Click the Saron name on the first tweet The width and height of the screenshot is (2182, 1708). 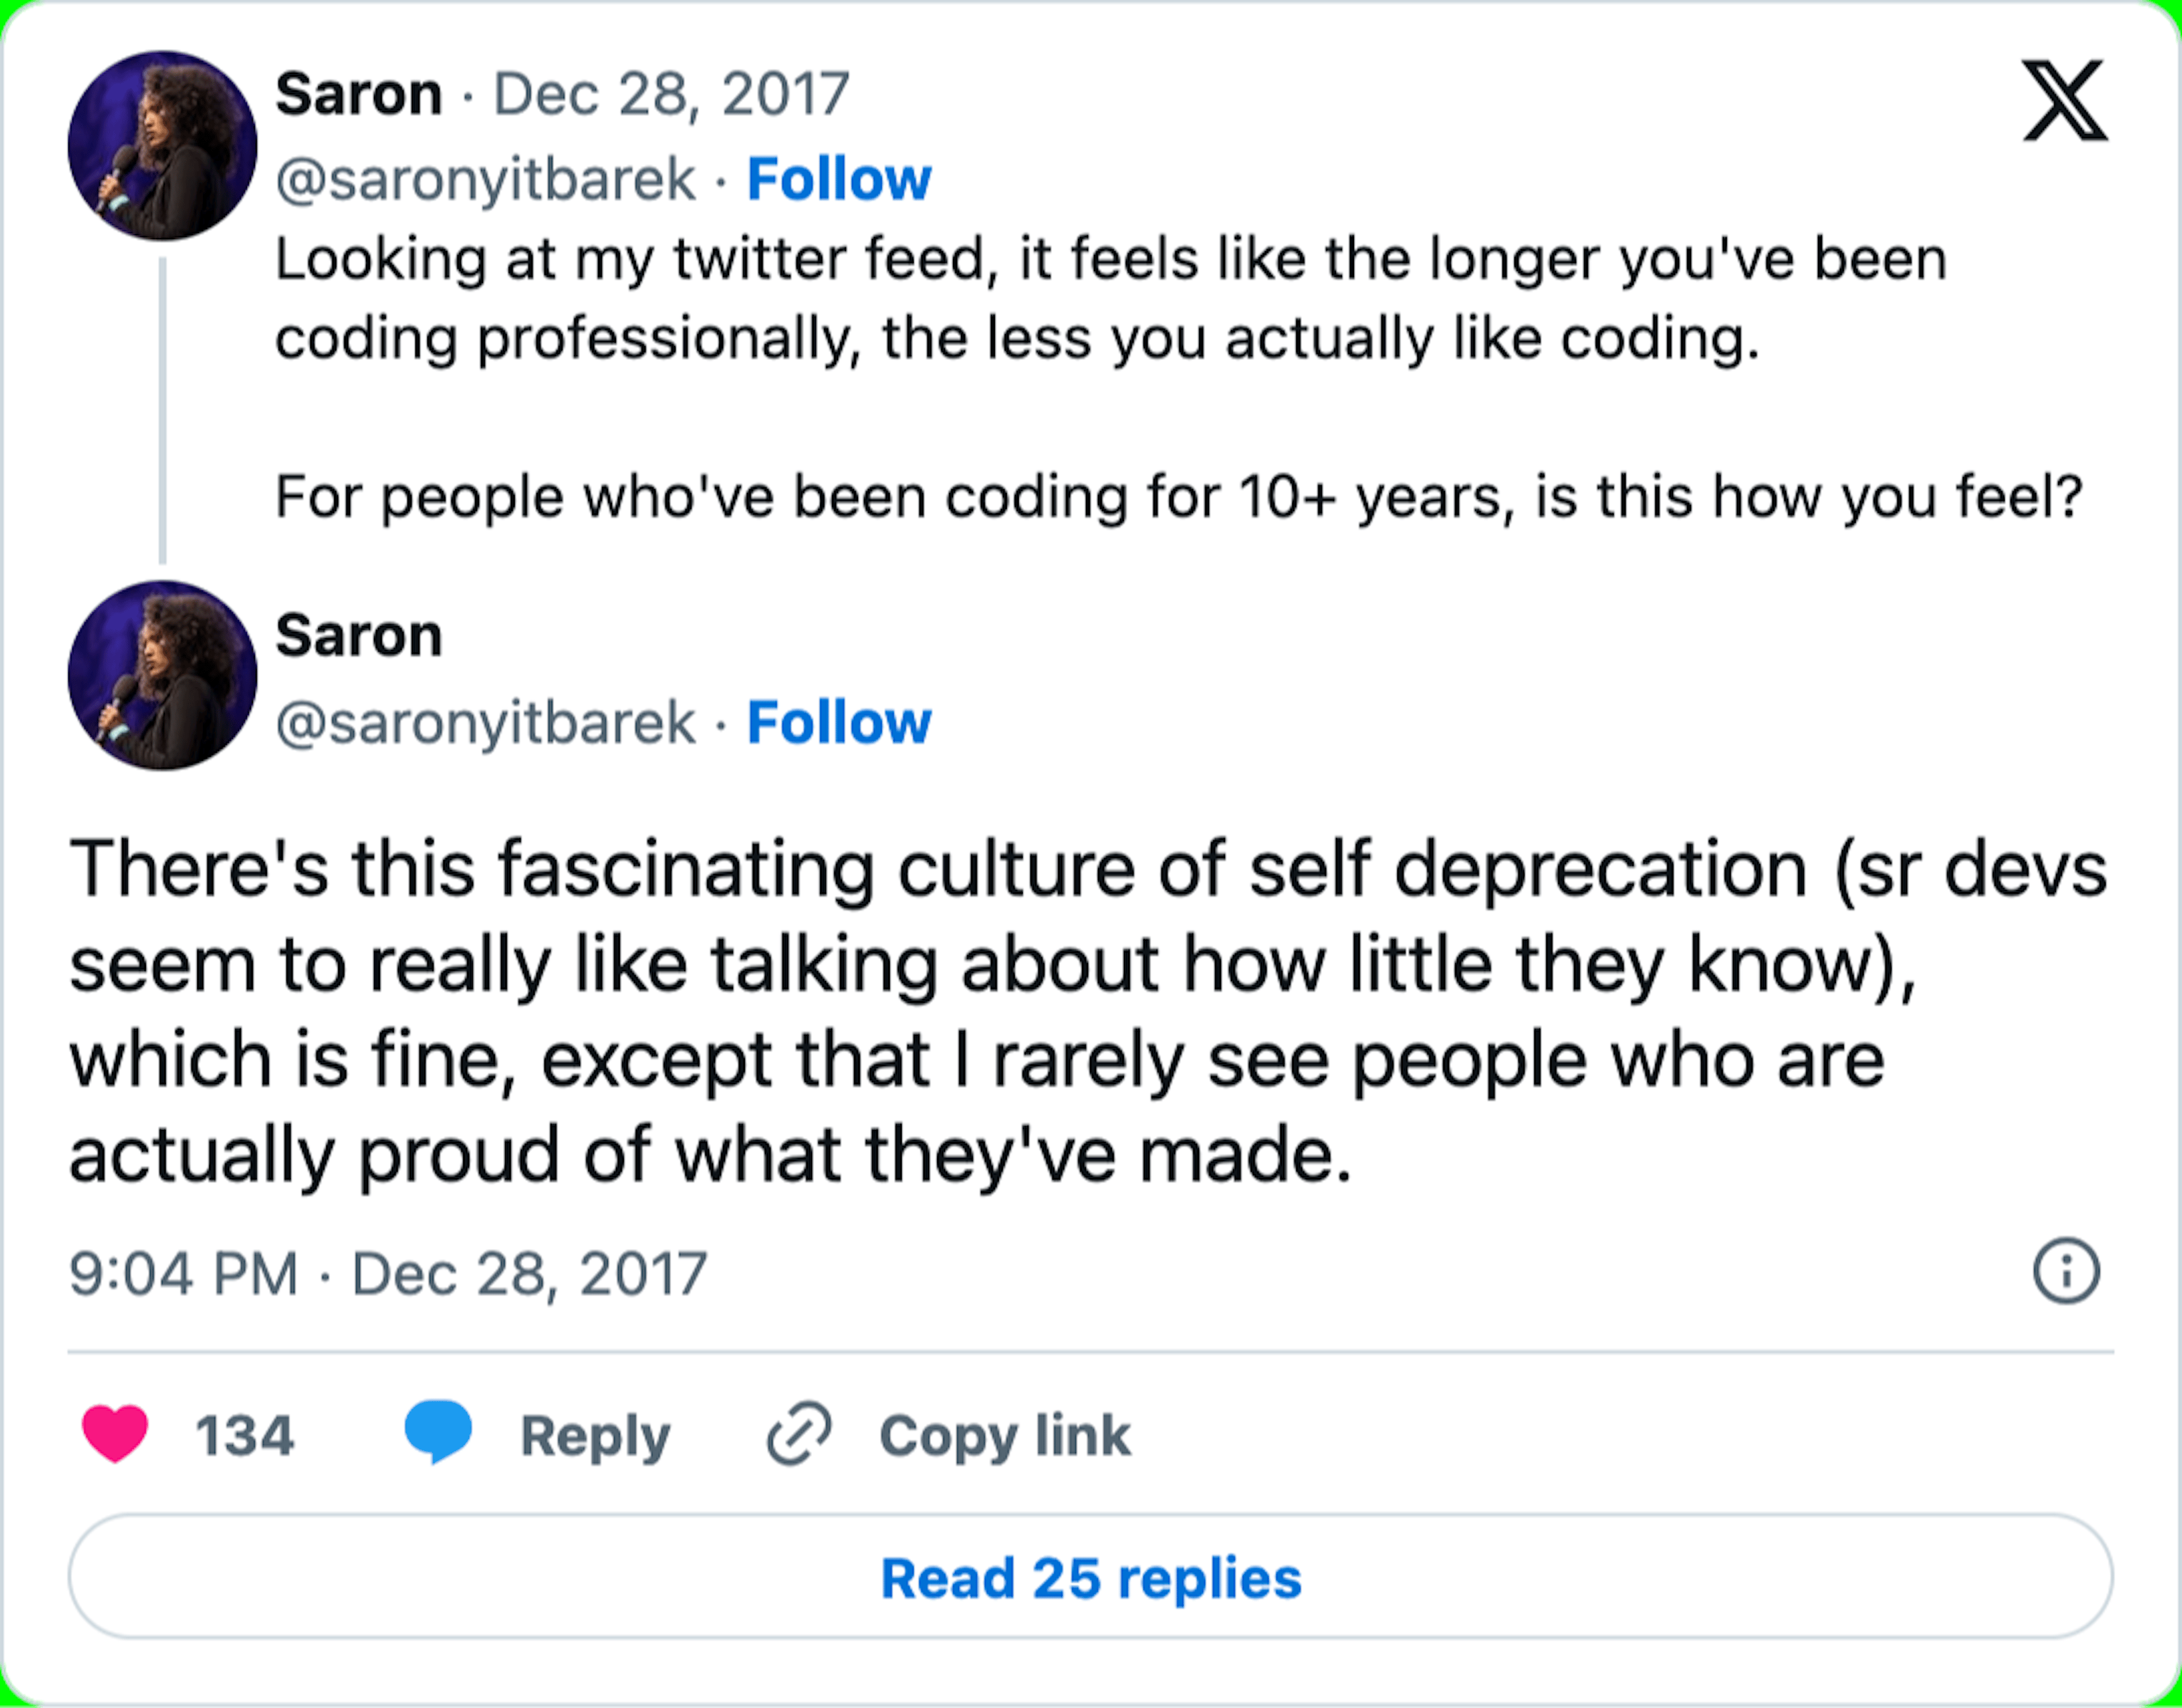pos(358,95)
